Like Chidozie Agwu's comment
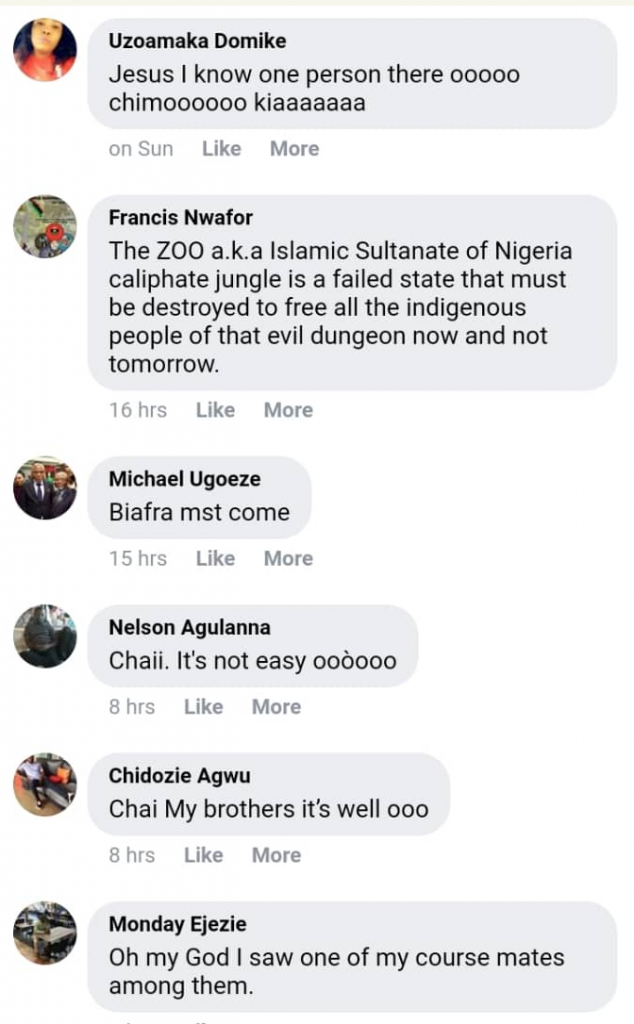This screenshot has width=634, height=1024. 203,855
